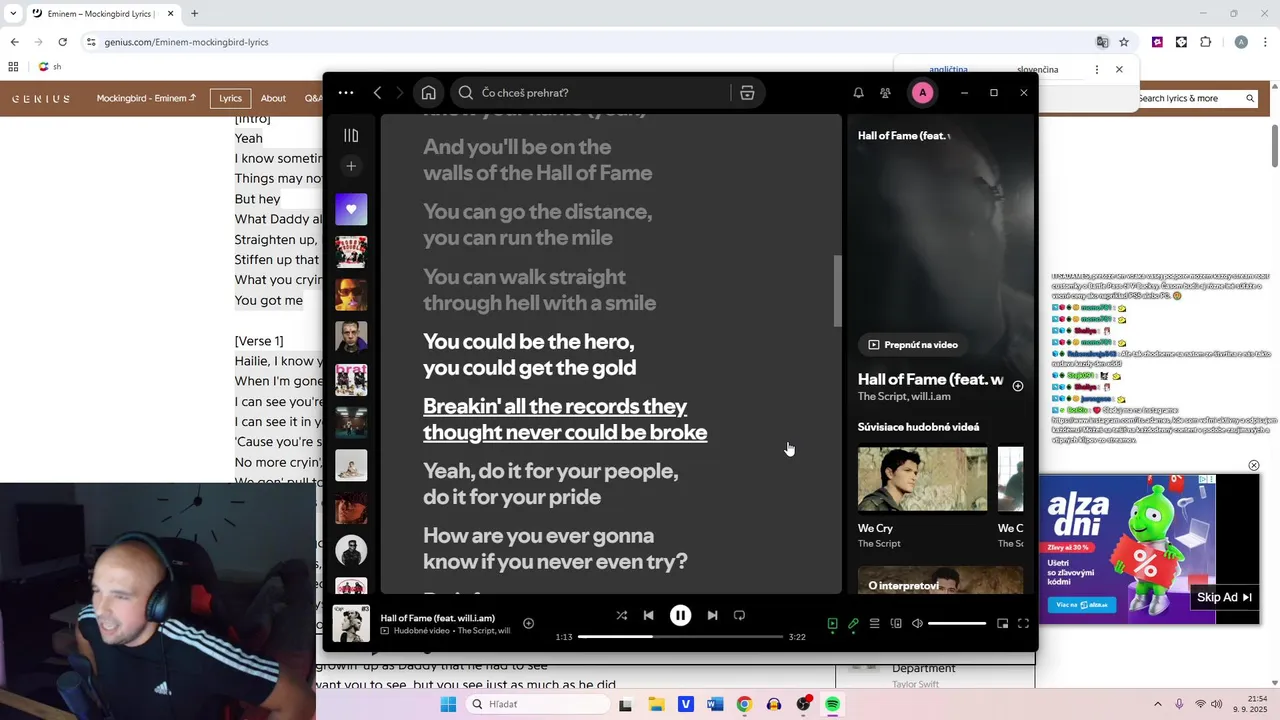Toggle the Now Playing view
This screenshot has height=720, width=1280.
coord(832,623)
